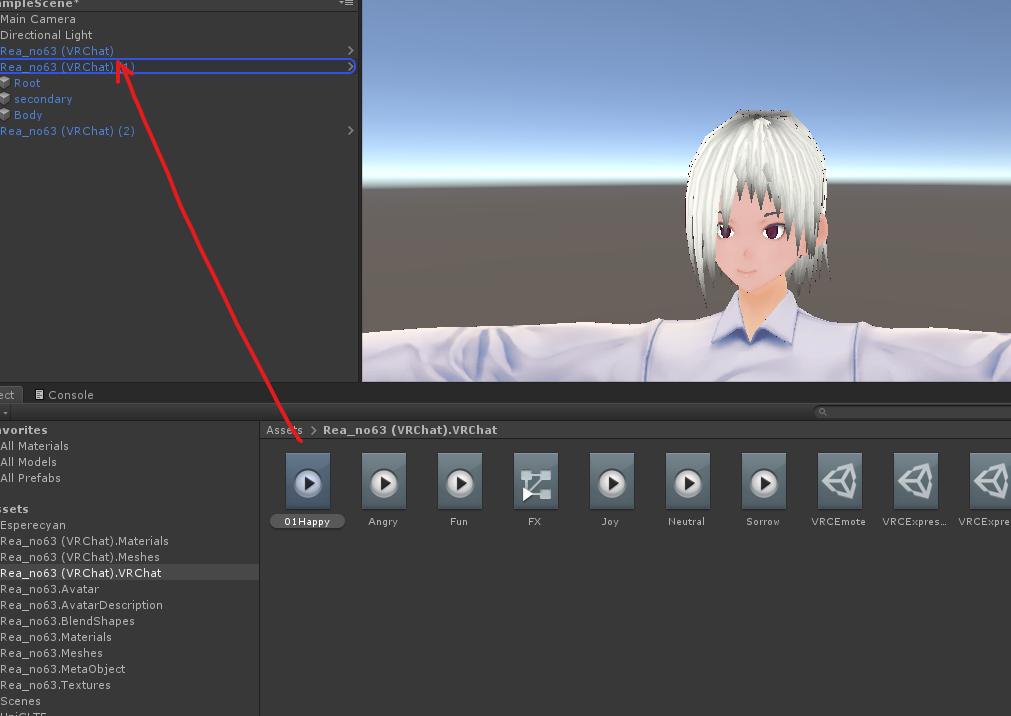This screenshot has width=1011, height=716.
Task: Open the Rea_no63.Materials folder
Action: [x=56, y=637]
